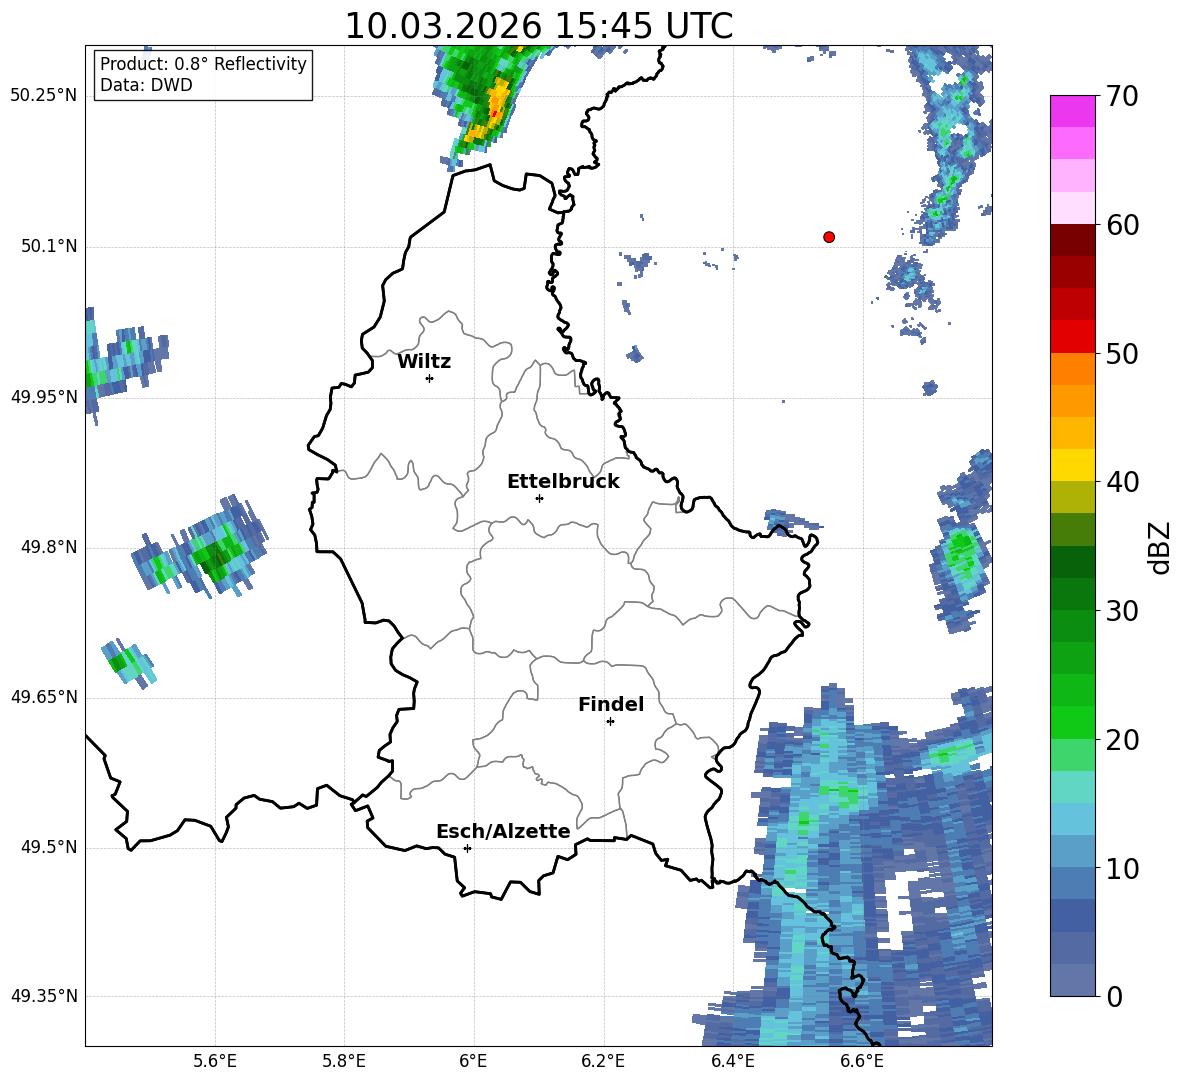Screen dimensions: 1184x1081
Task: Click the 70 value on colorbar
Action: [1122, 97]
